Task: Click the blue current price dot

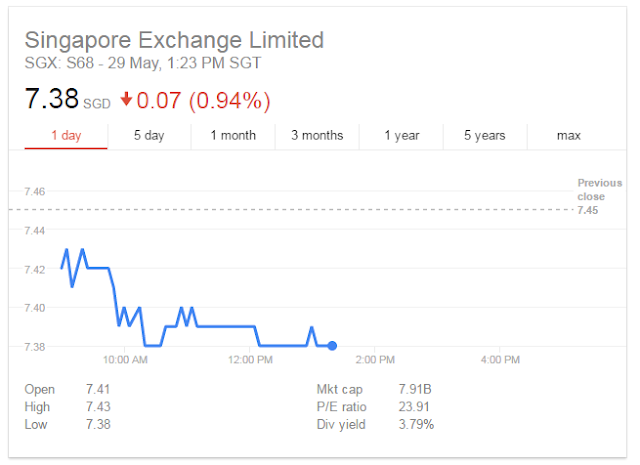Action: coord(332,346)
